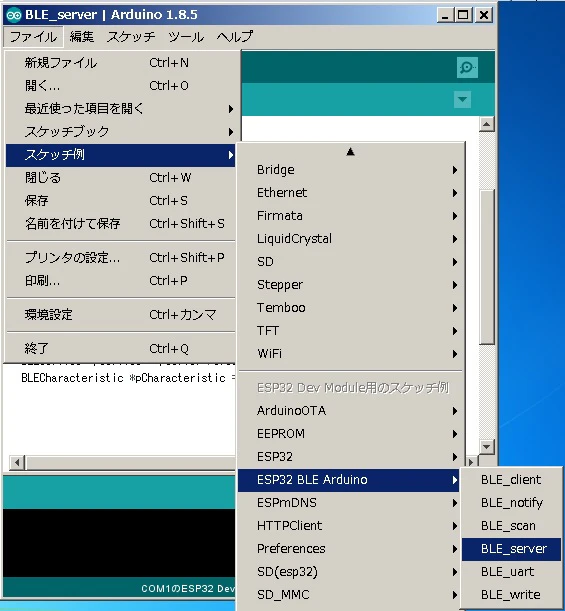Image resolution: width=565 pixels, height=611 pixels.
Task: Open the BLE_write example sketch
Action: point(511,595)
